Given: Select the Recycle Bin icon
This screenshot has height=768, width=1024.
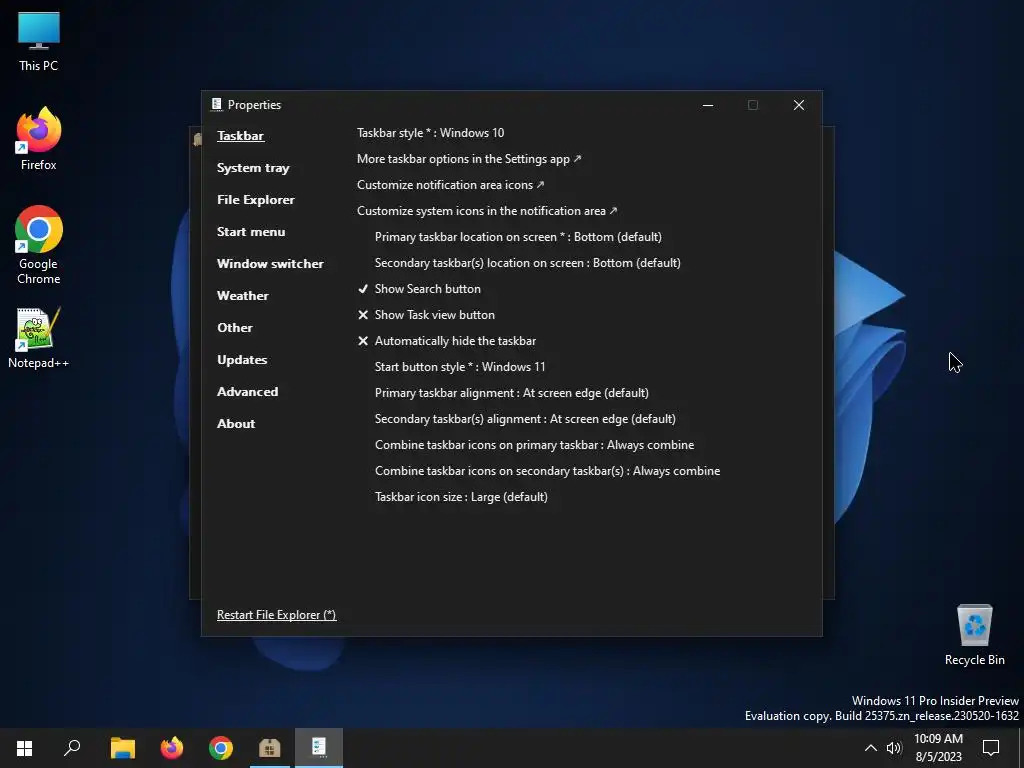Looking at the screenshot, I should point(974,635).
